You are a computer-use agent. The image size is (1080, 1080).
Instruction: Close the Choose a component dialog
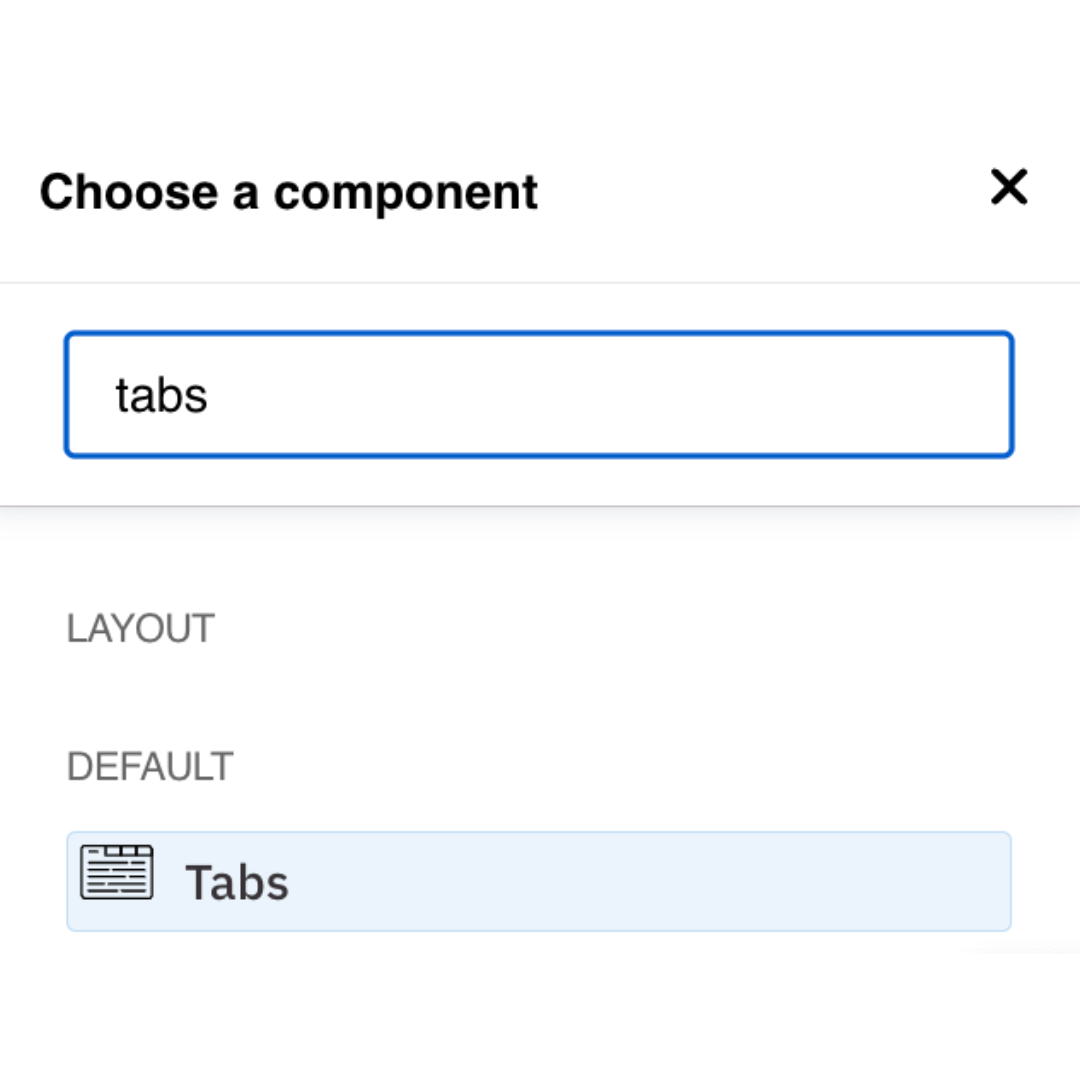point(1008,187)
